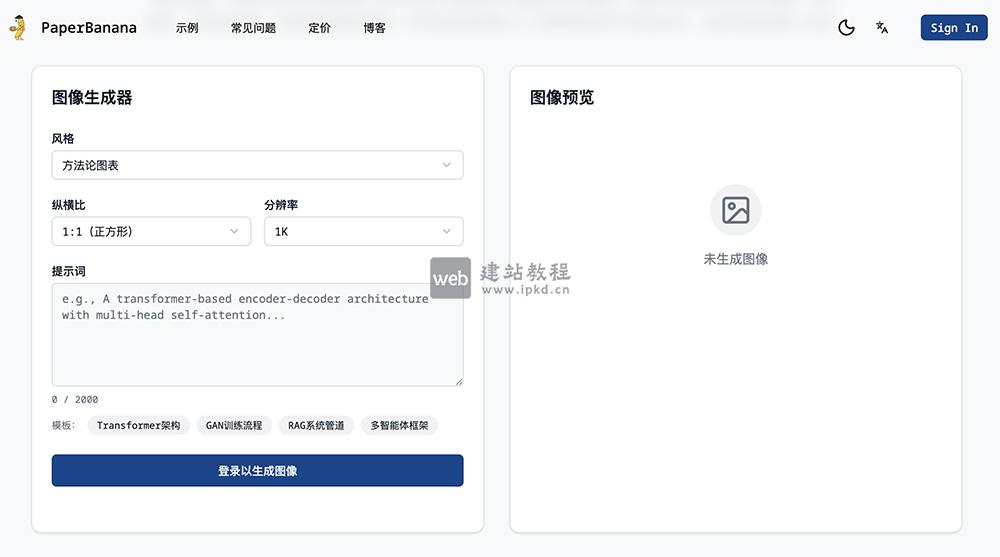This screenshot has width=1000, height=557.
Task: Click the 分辨率 field label
Action: 281,205
